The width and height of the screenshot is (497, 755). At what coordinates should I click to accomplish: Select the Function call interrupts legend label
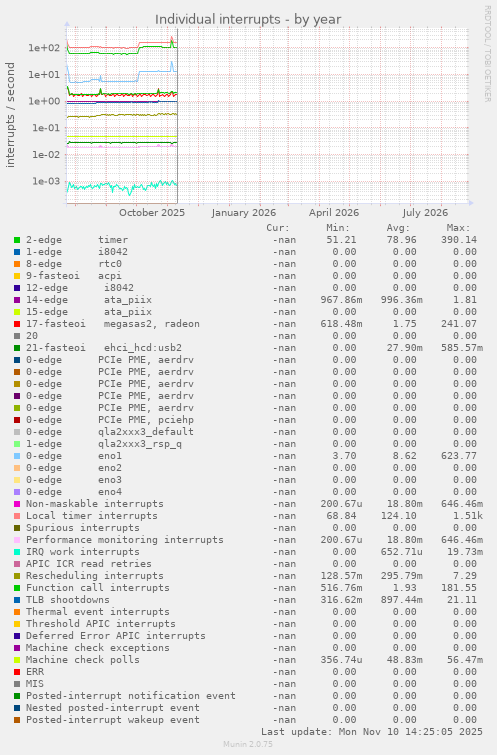click(x=98, y=588)
